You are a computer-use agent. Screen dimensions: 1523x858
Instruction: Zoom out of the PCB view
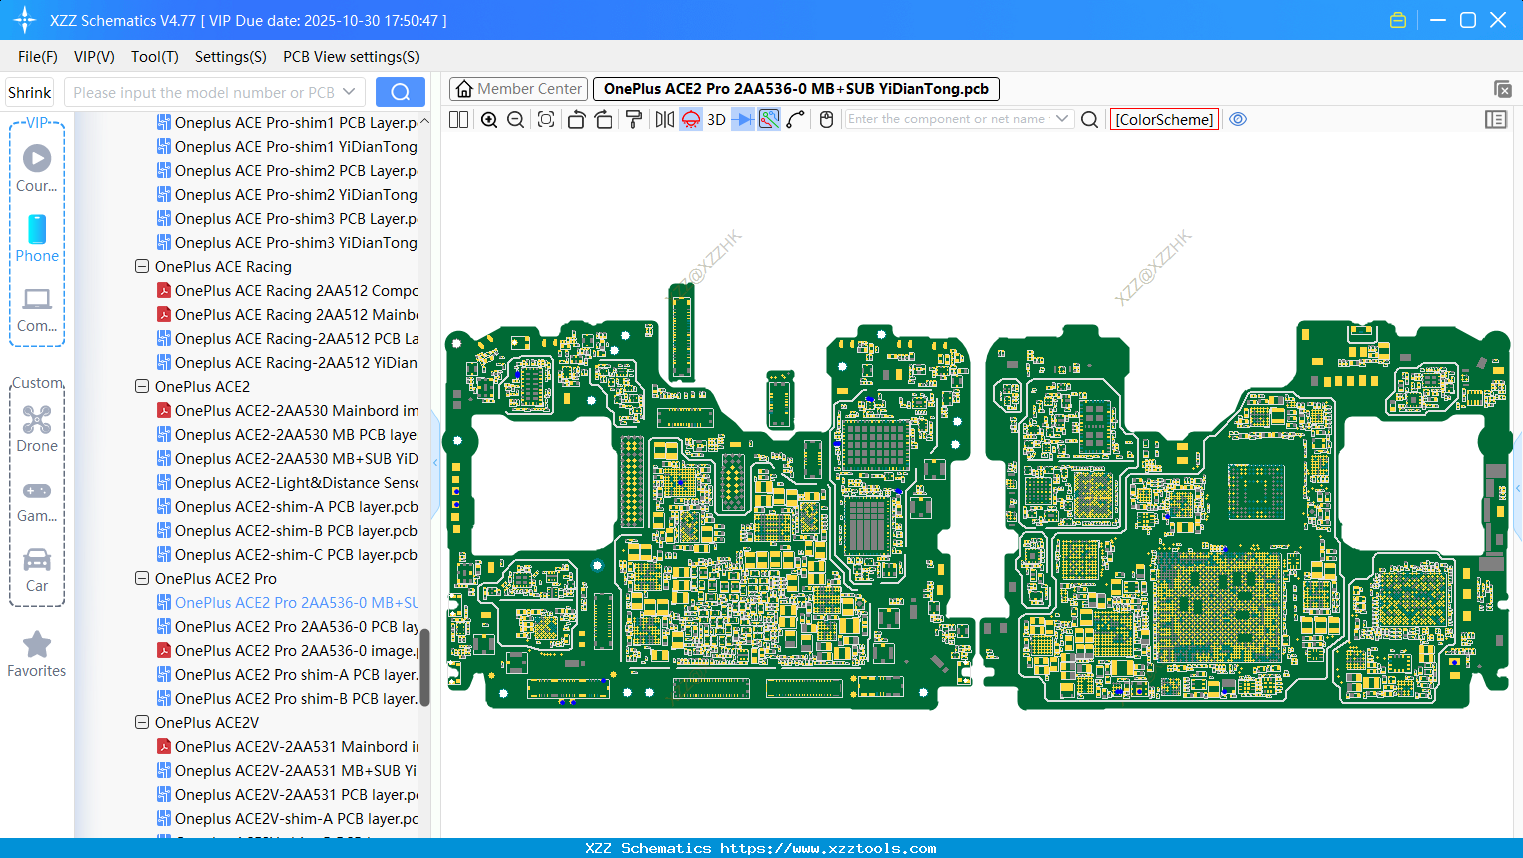pyautogui.click(x=516, y=120)
